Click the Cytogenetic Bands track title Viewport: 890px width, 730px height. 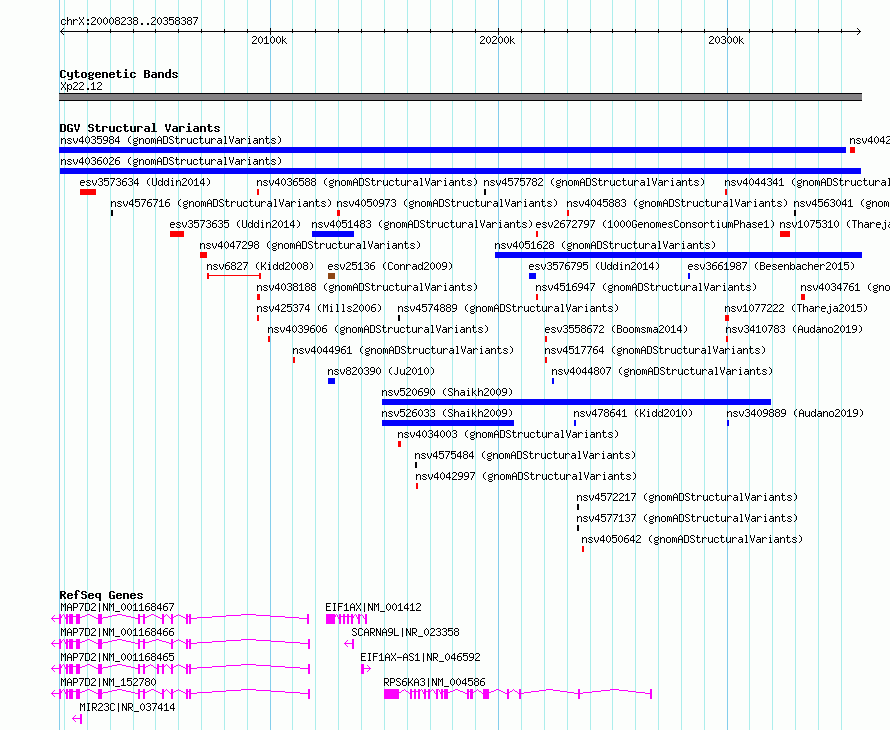pos(119,74)
